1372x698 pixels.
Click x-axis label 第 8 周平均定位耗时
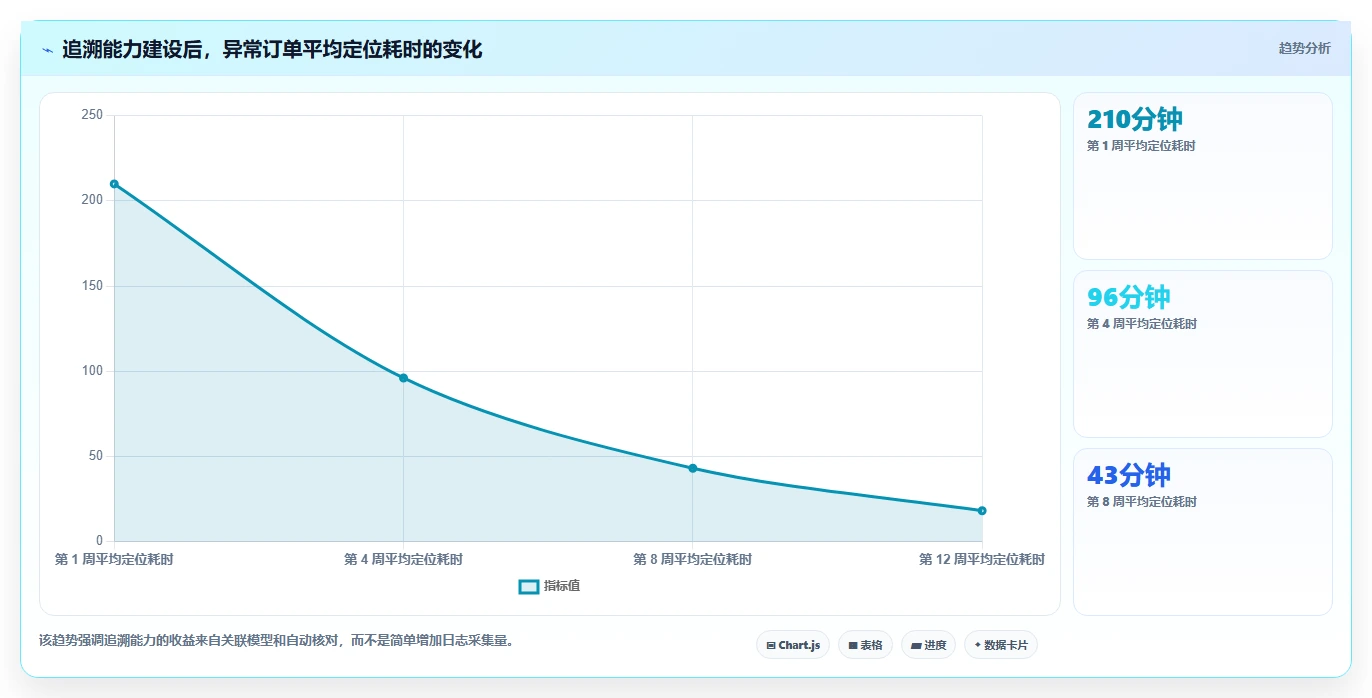[x=692, y=560]
